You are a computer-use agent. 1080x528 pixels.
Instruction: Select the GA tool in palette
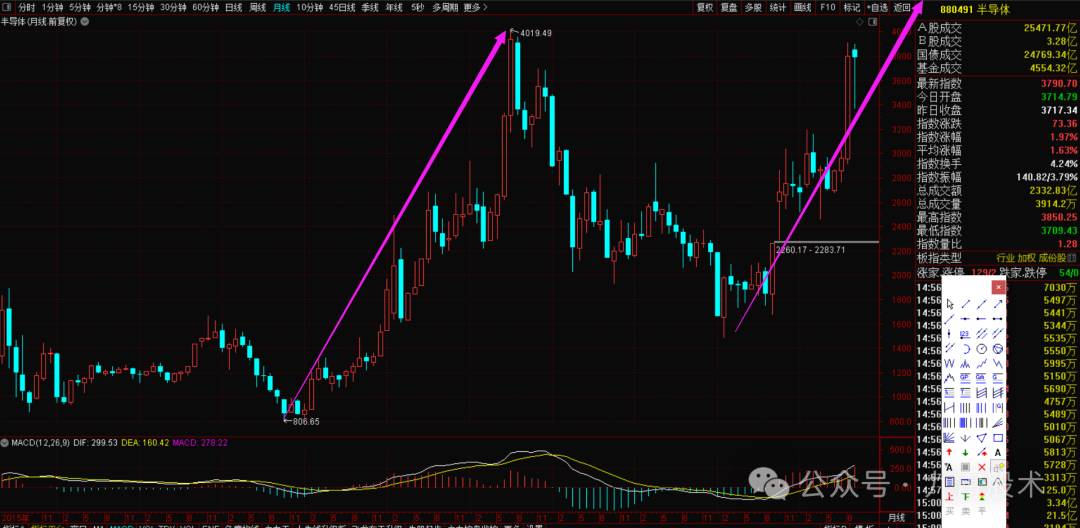(982, 377)
